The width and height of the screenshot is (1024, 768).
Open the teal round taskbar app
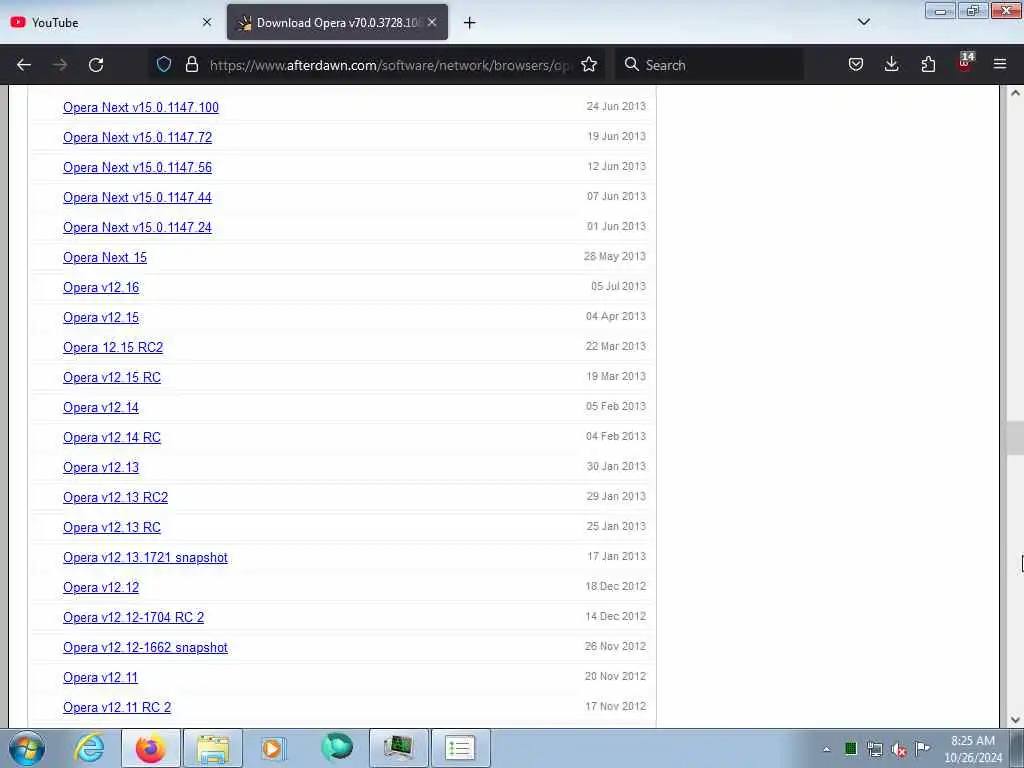click(x=337, y=747)
